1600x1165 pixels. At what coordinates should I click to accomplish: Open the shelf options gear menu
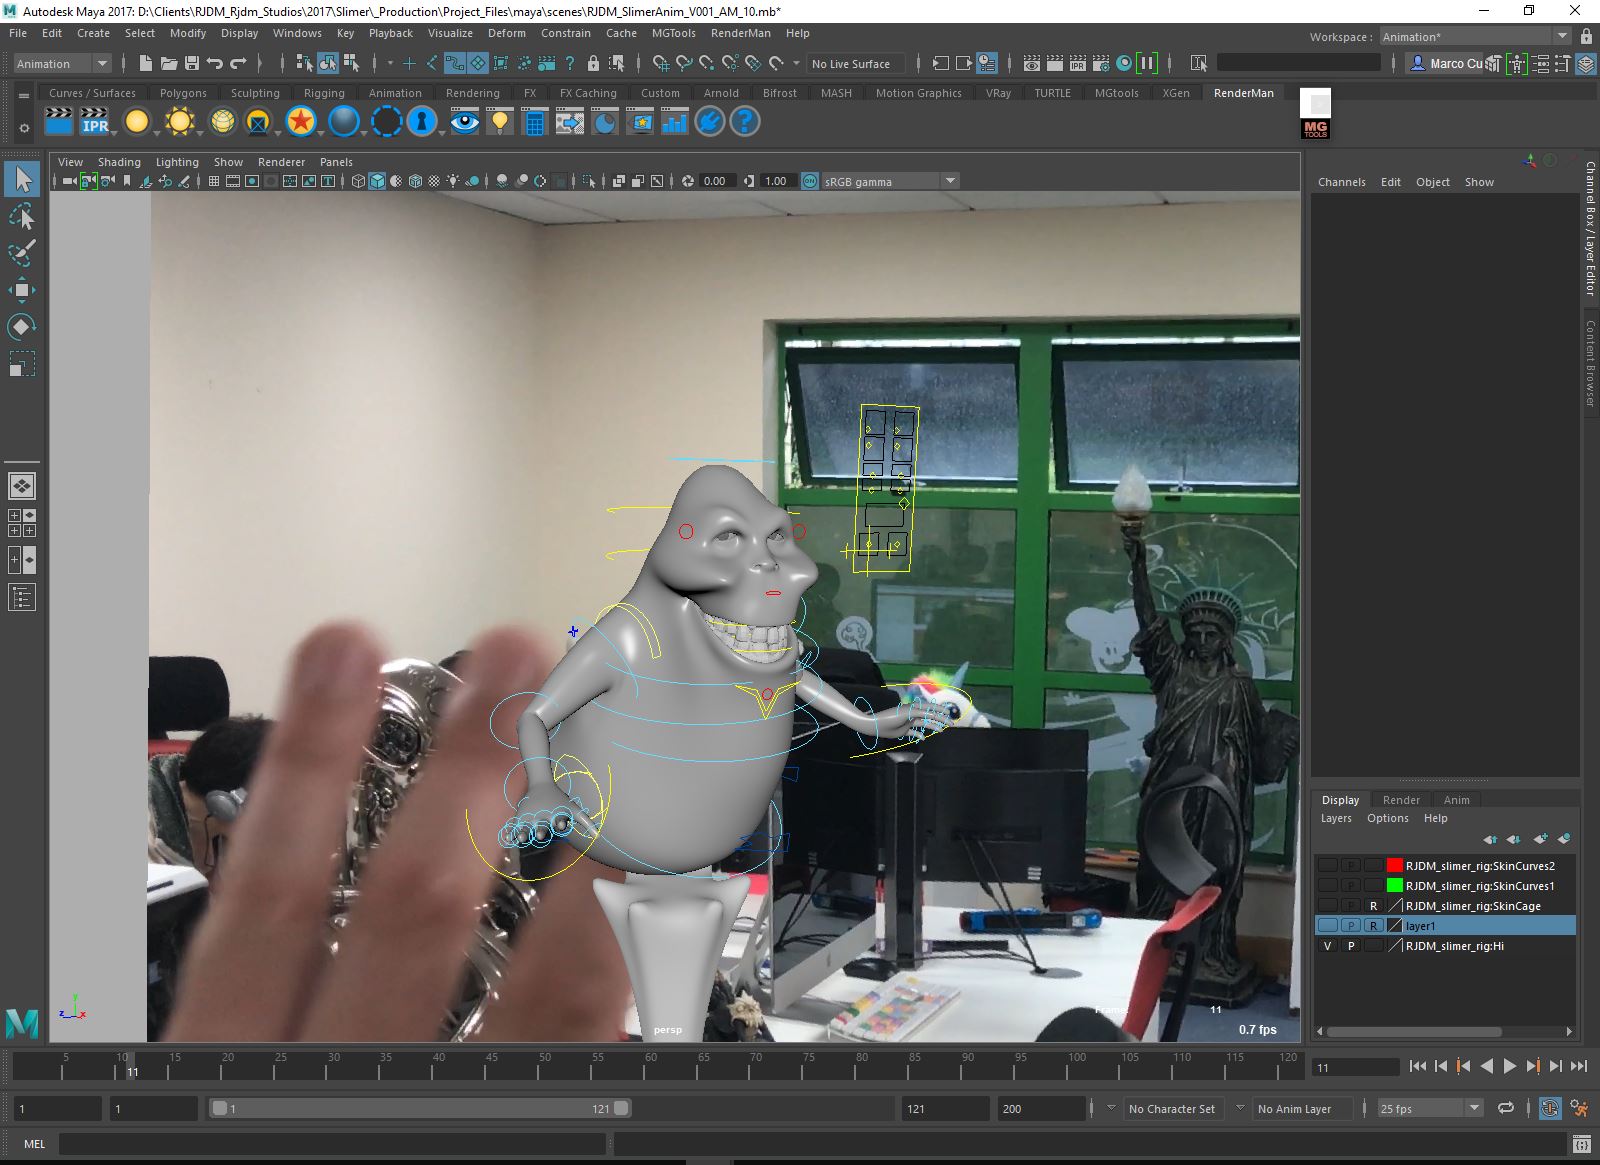click(x=24, y=128)
